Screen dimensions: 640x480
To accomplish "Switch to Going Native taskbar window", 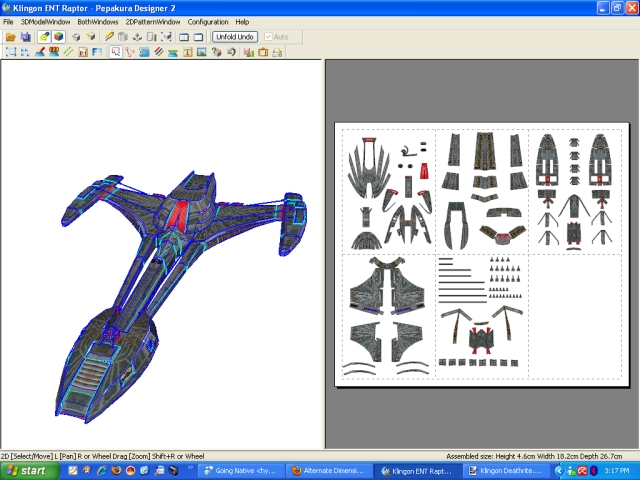I will point(240,471).
